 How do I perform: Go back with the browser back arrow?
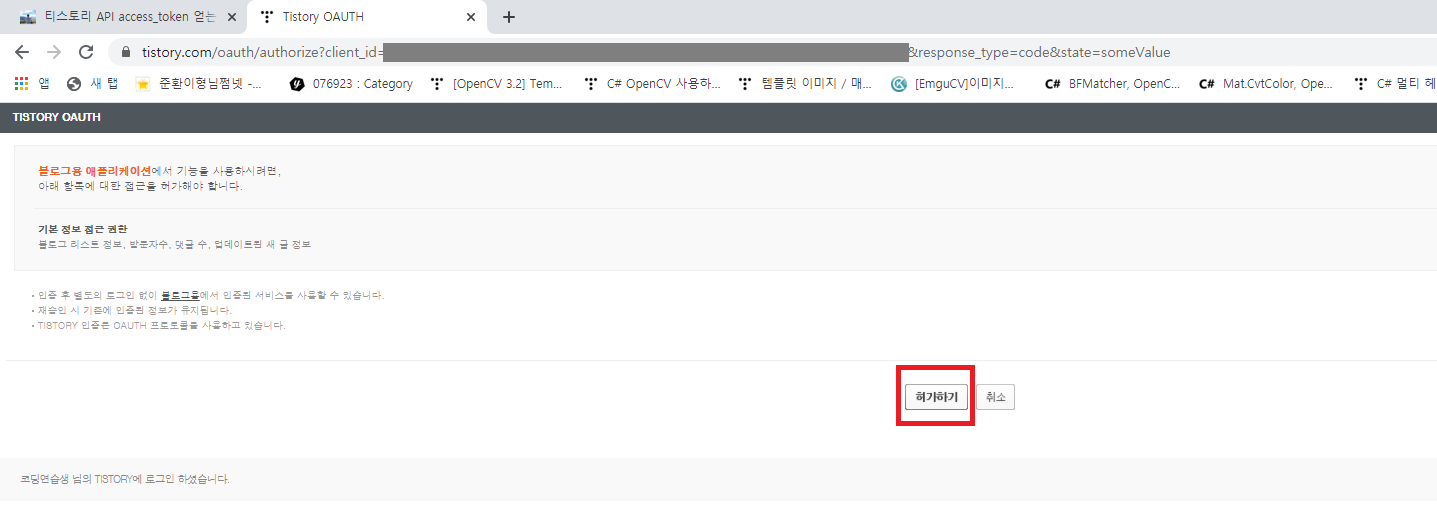(22, 52)
